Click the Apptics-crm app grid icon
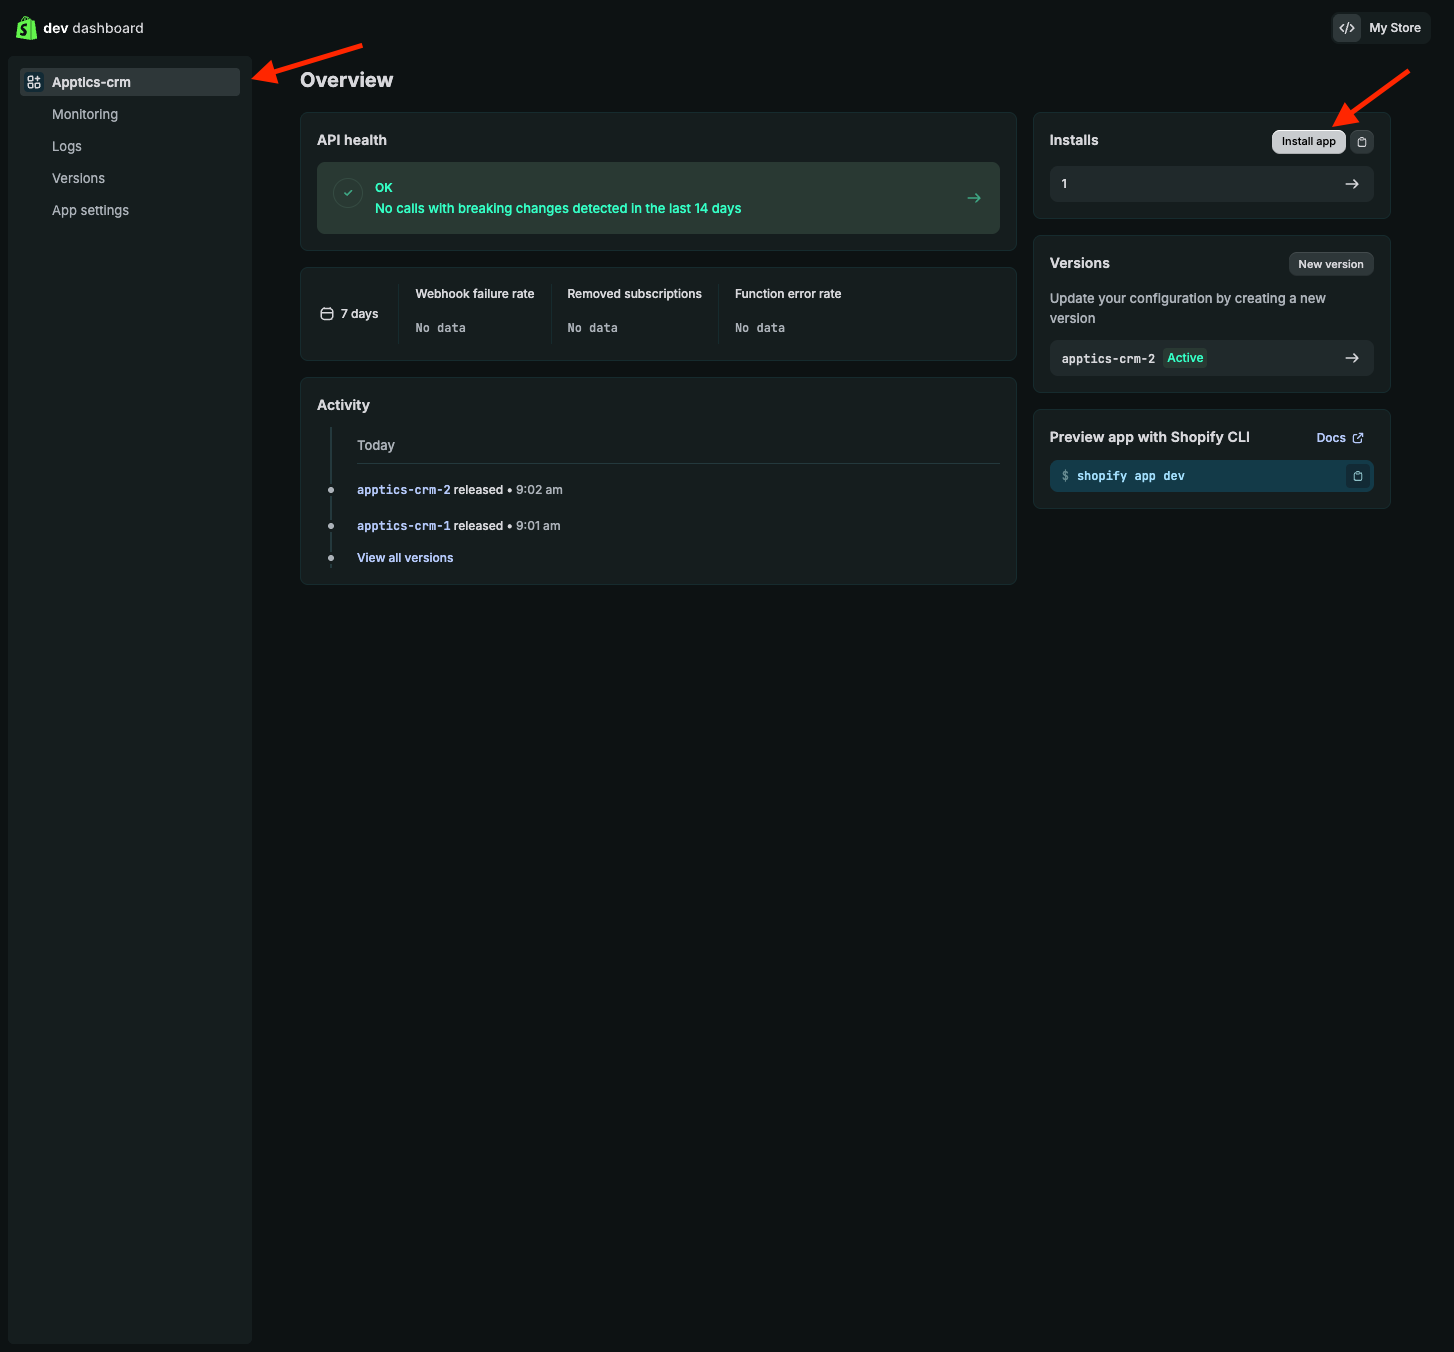Screen dimensions: 1454x1352 [34, 82]
